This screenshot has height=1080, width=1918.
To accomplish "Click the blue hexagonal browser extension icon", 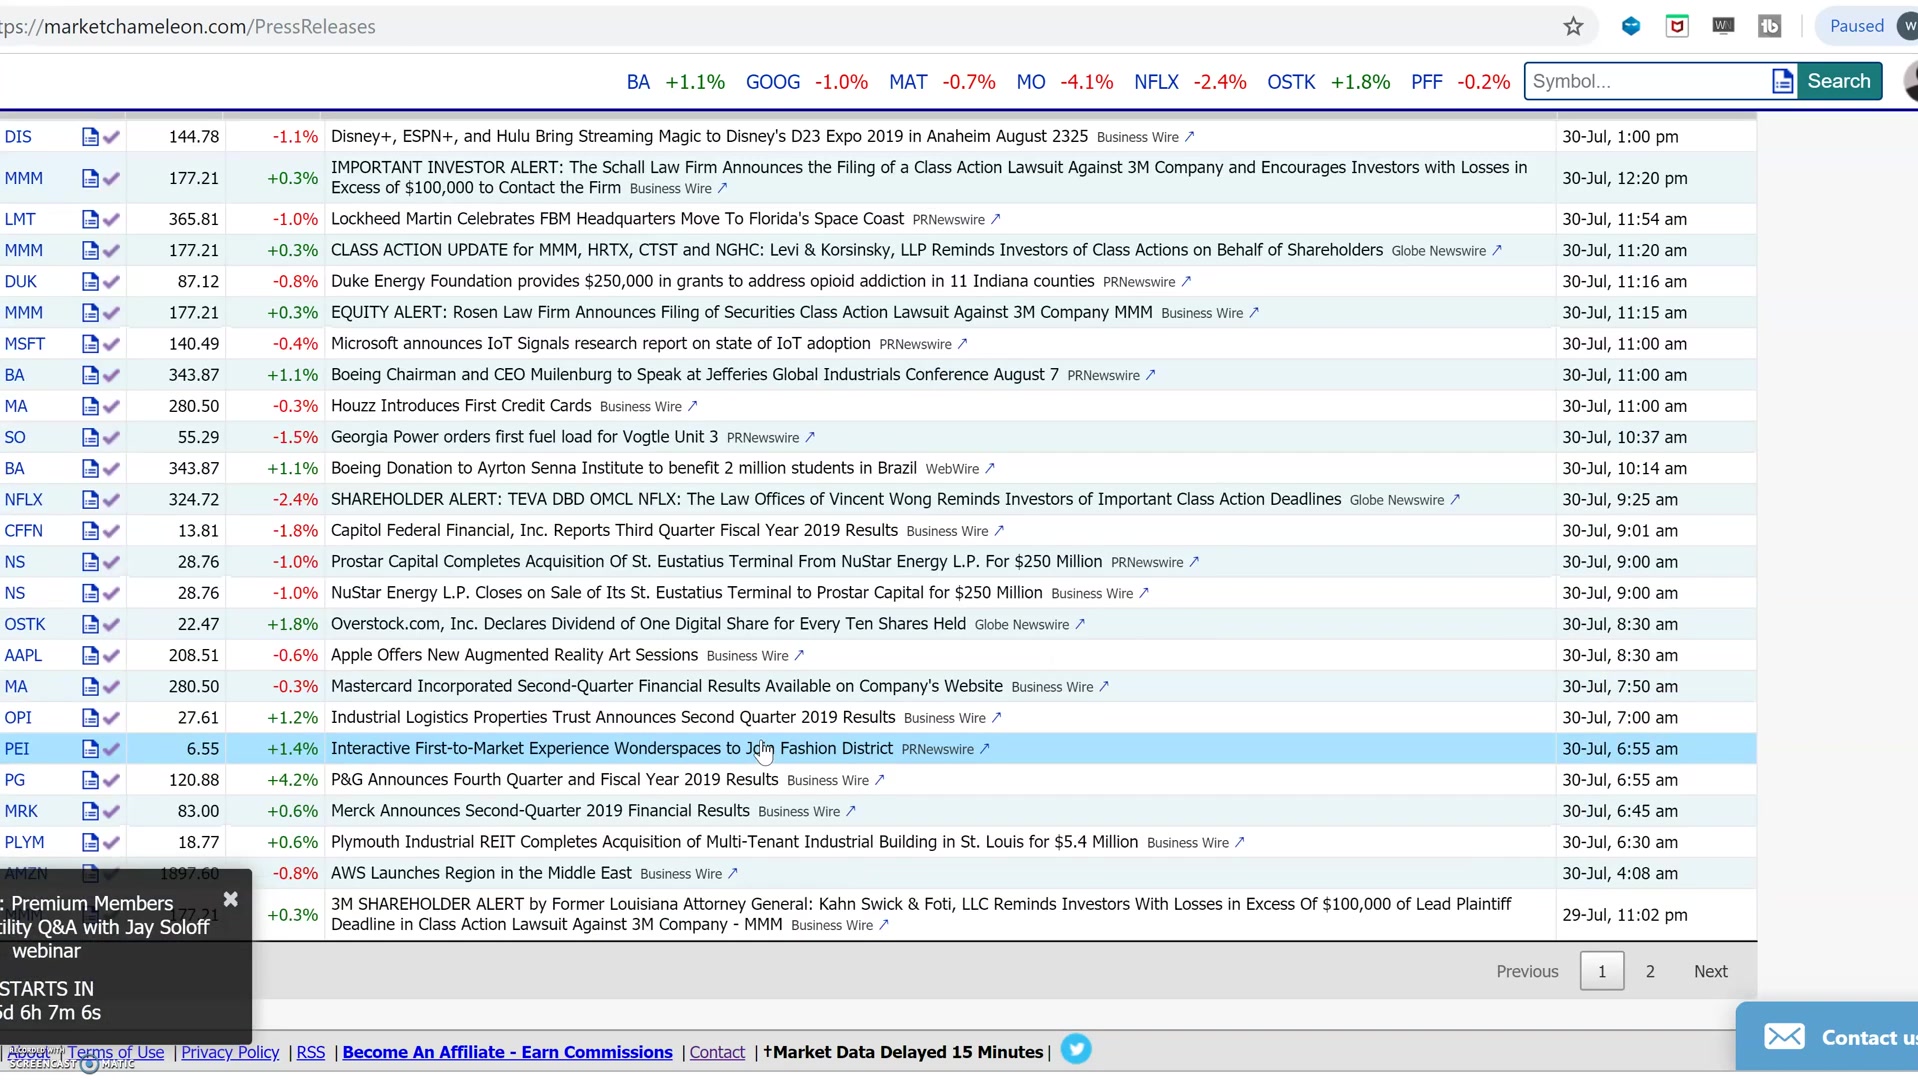I will 1631,25.
